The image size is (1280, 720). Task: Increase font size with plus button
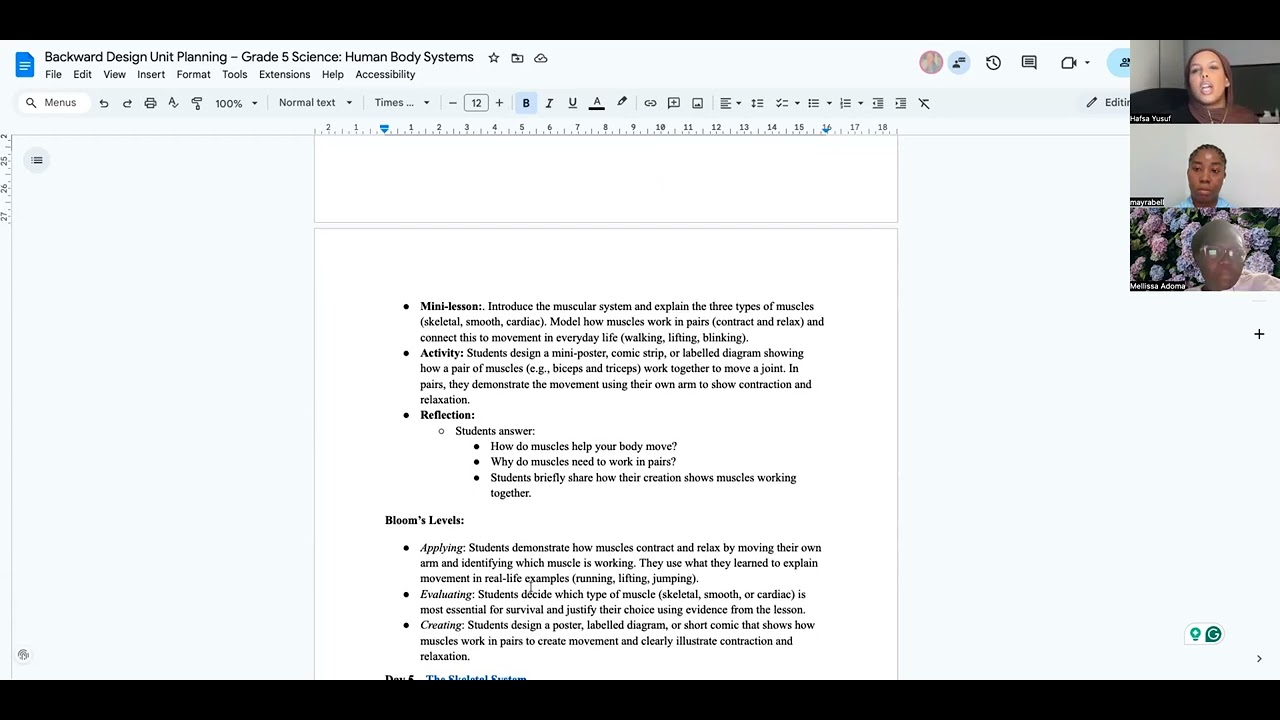click(499, 103)
